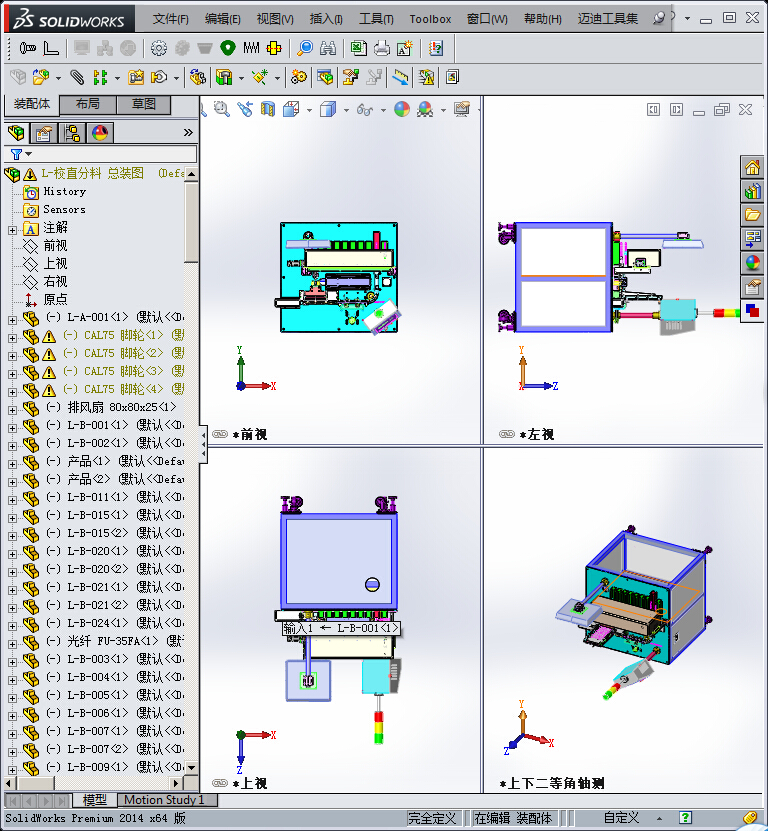Open the Design Library task pane icon

tap(752, 191)
